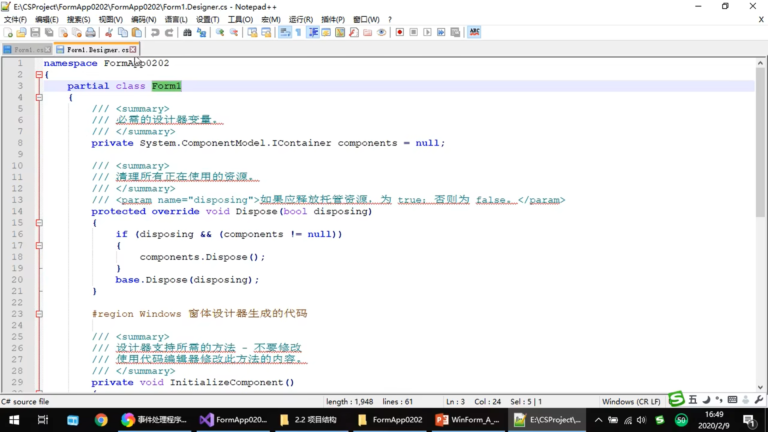Screen dimensions: 768x432
Task: Open Find using the binoculars icon
Action: (x=187, y=32)
